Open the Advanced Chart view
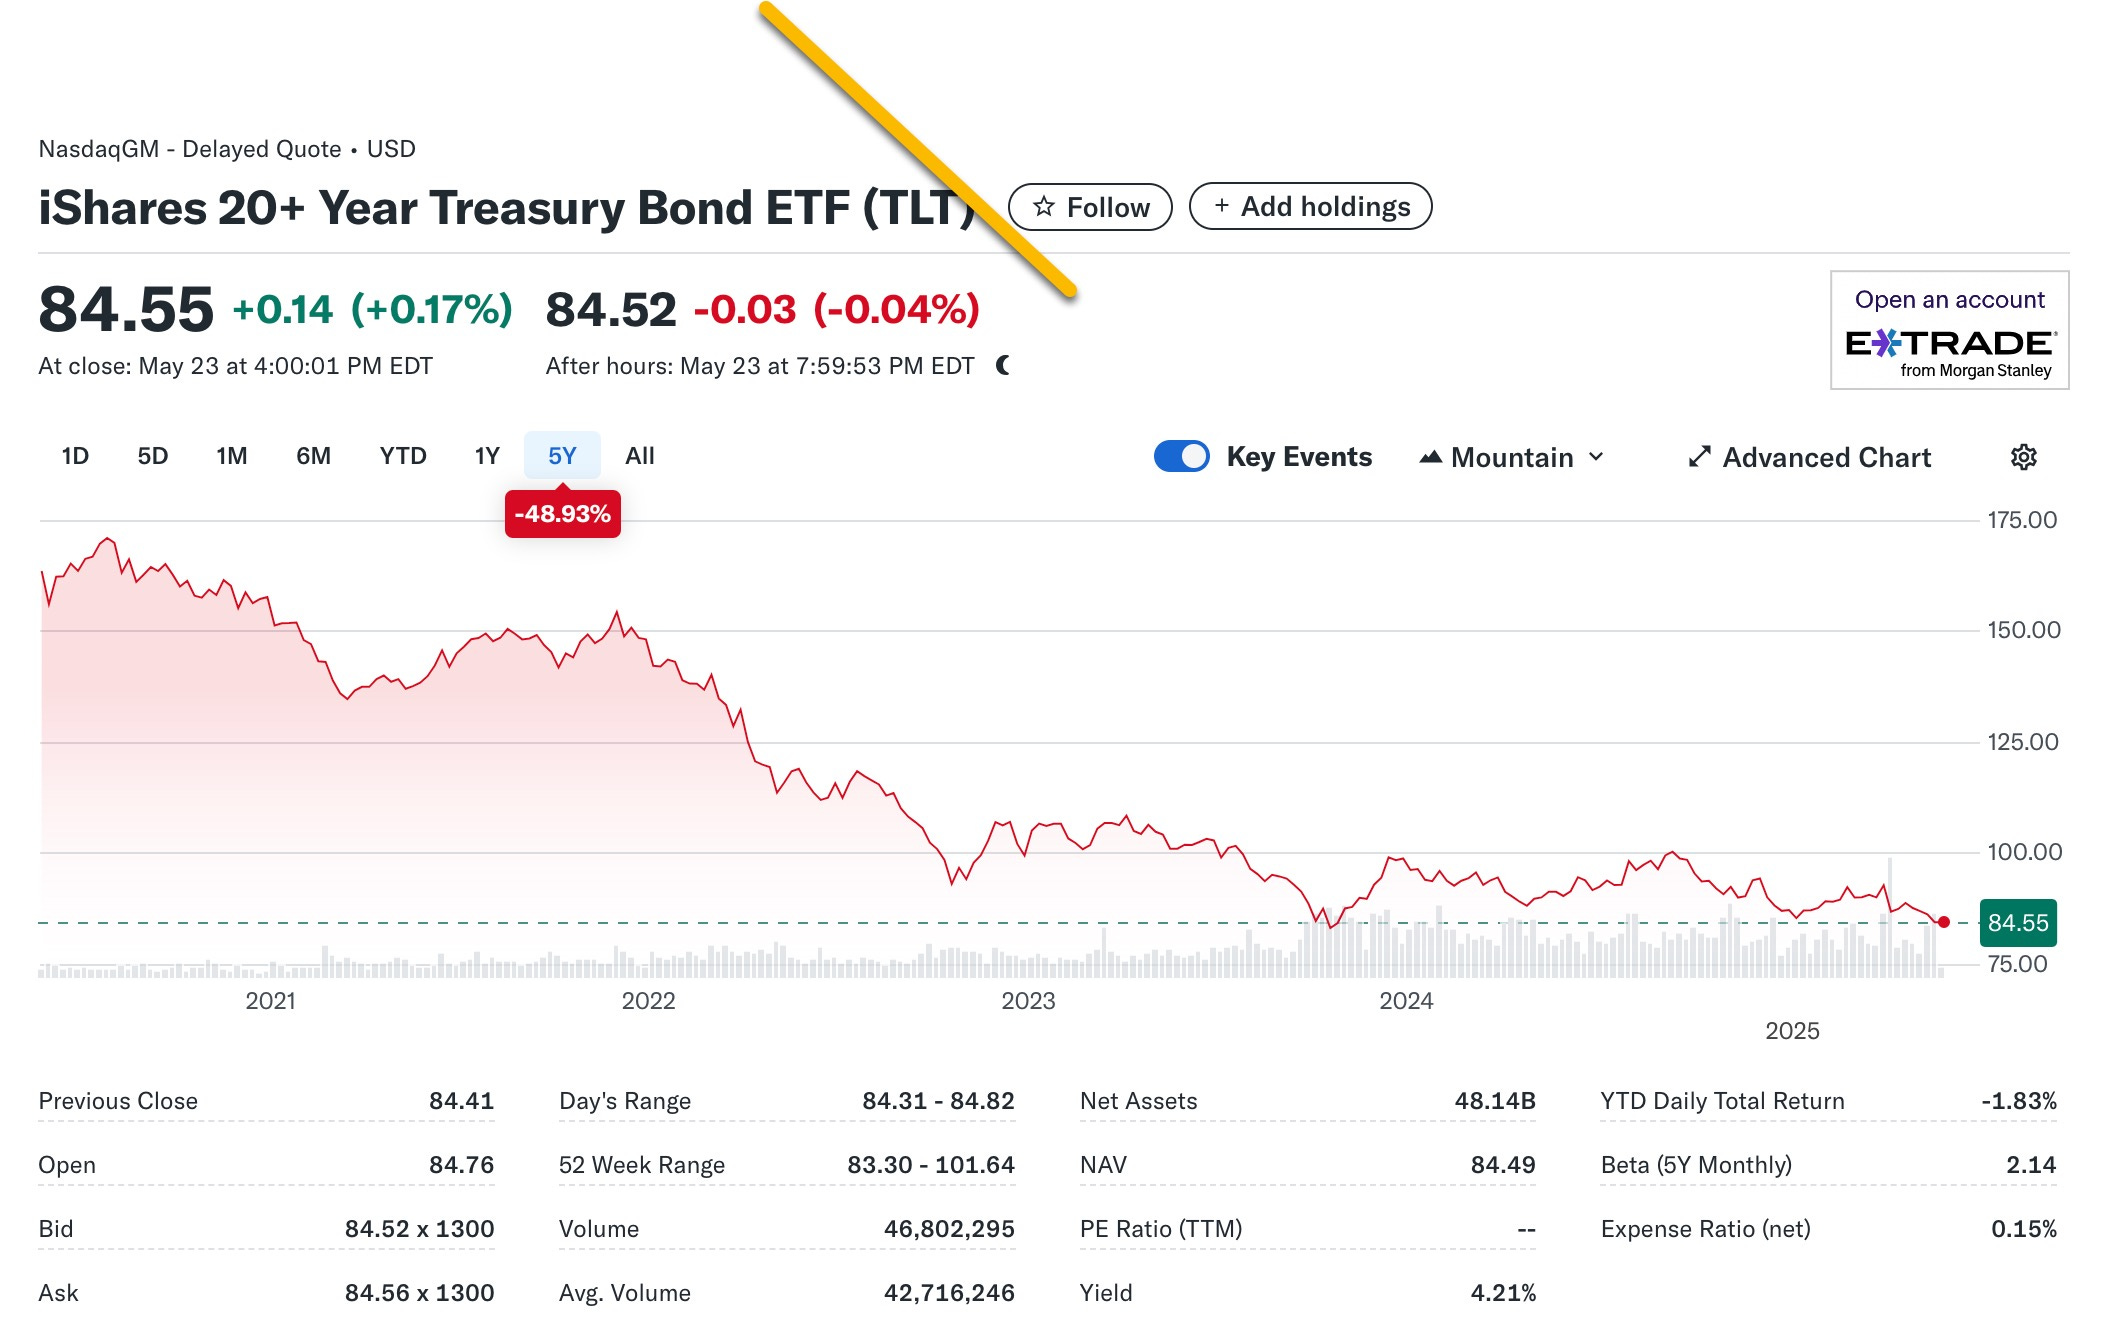 pos(1810,457)
